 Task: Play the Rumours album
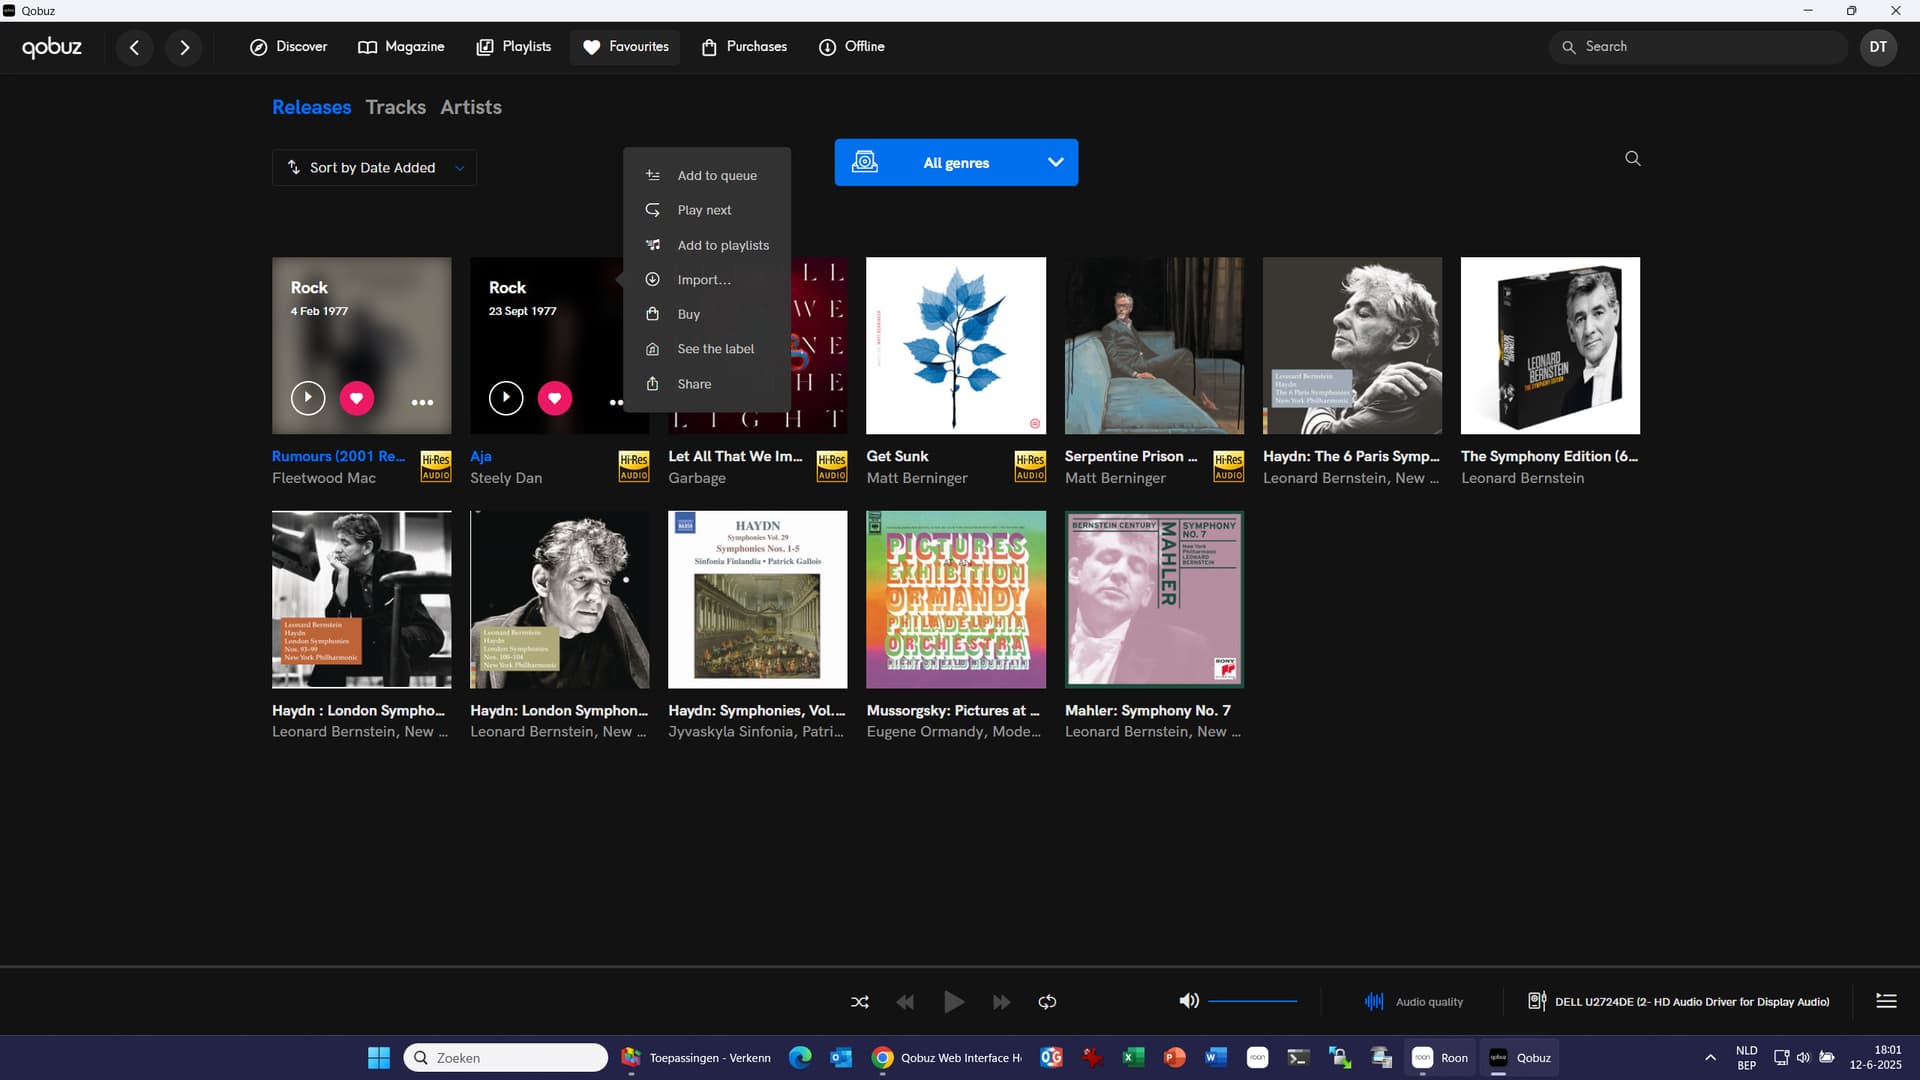click(308, 398)
